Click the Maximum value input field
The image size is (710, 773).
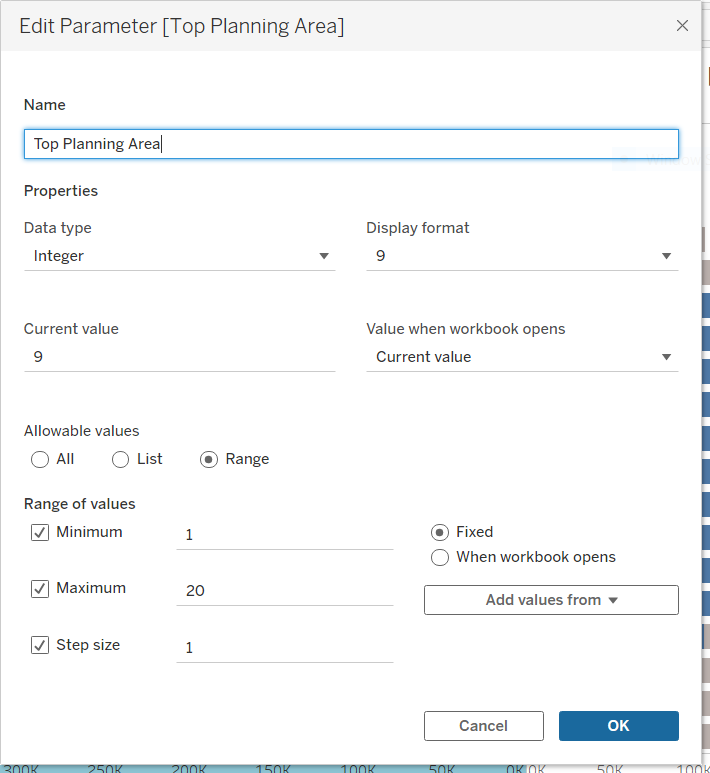(284, 591)
